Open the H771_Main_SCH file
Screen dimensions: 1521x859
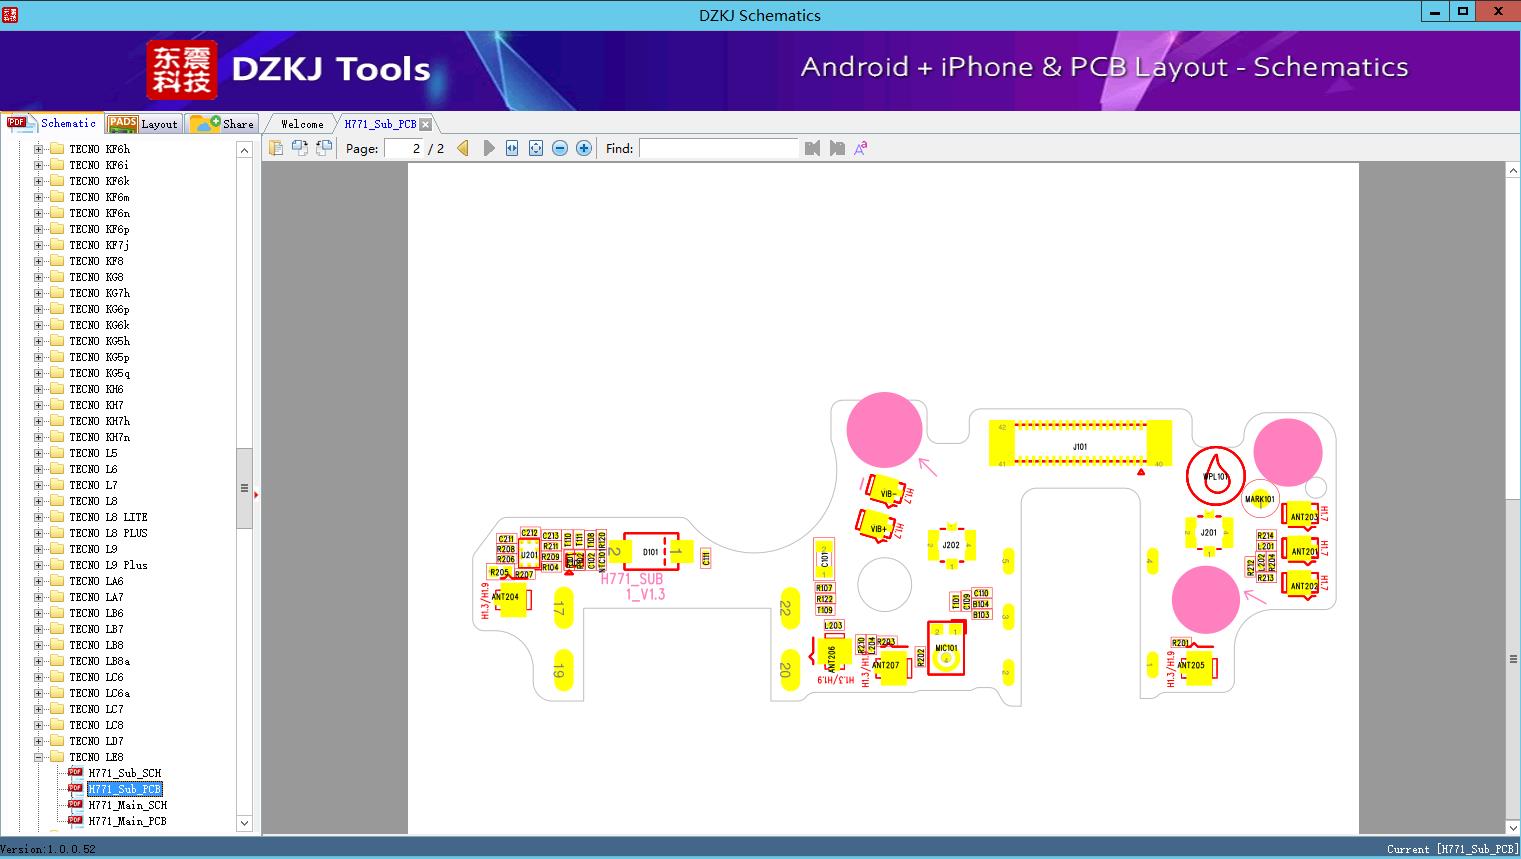127,805
